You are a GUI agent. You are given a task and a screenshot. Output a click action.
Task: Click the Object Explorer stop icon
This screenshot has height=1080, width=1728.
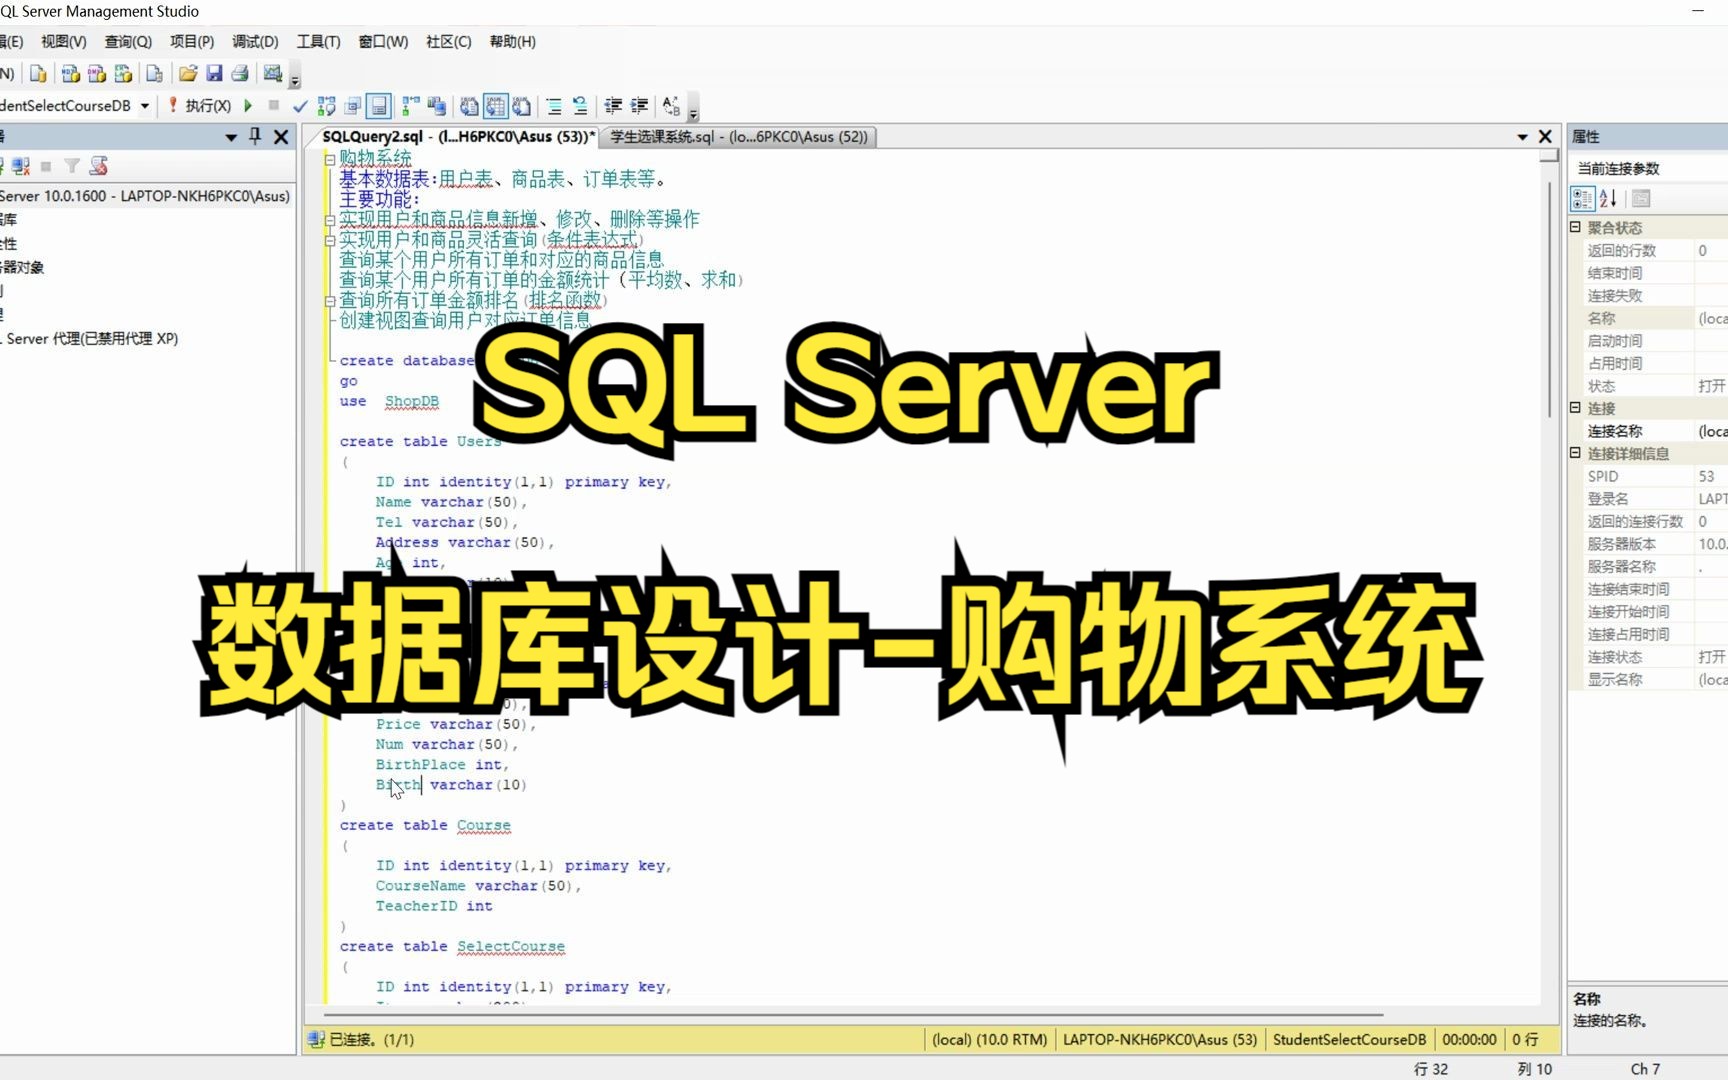[x=46, y=166]
